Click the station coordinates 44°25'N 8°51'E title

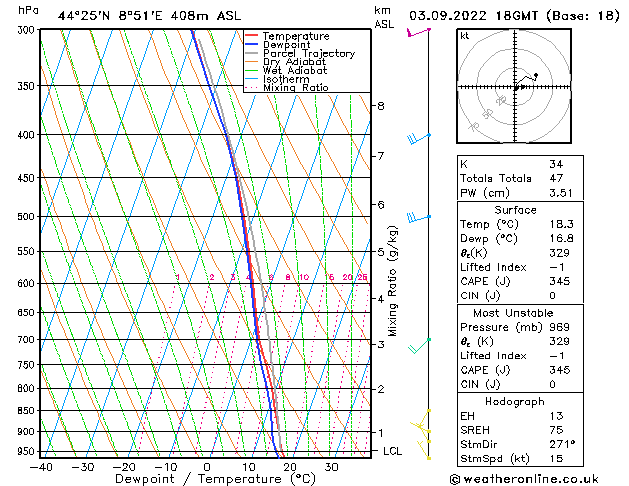[x=149, y=16]
